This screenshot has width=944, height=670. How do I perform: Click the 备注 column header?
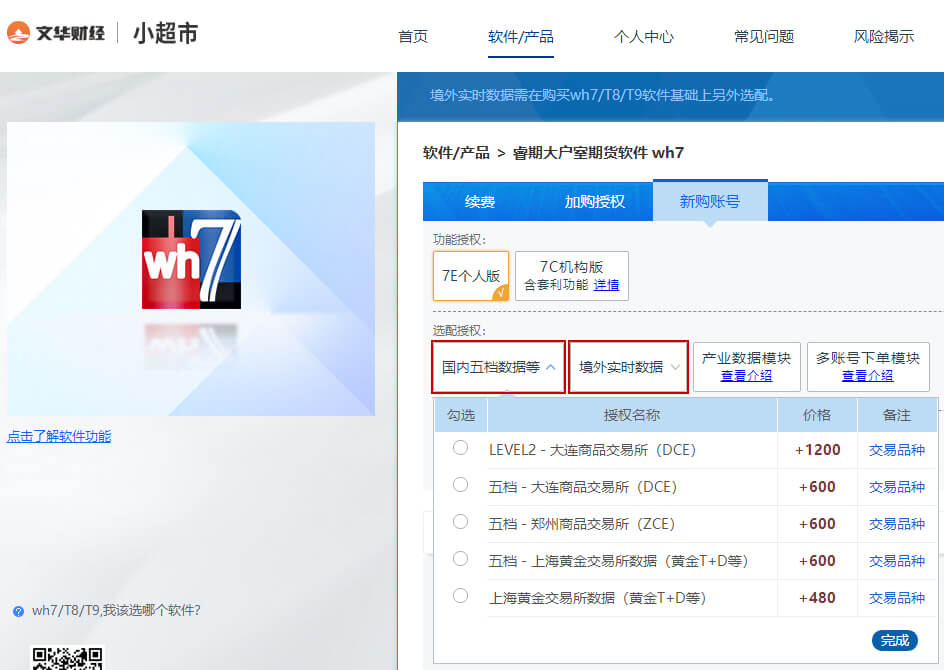point(896,415)
